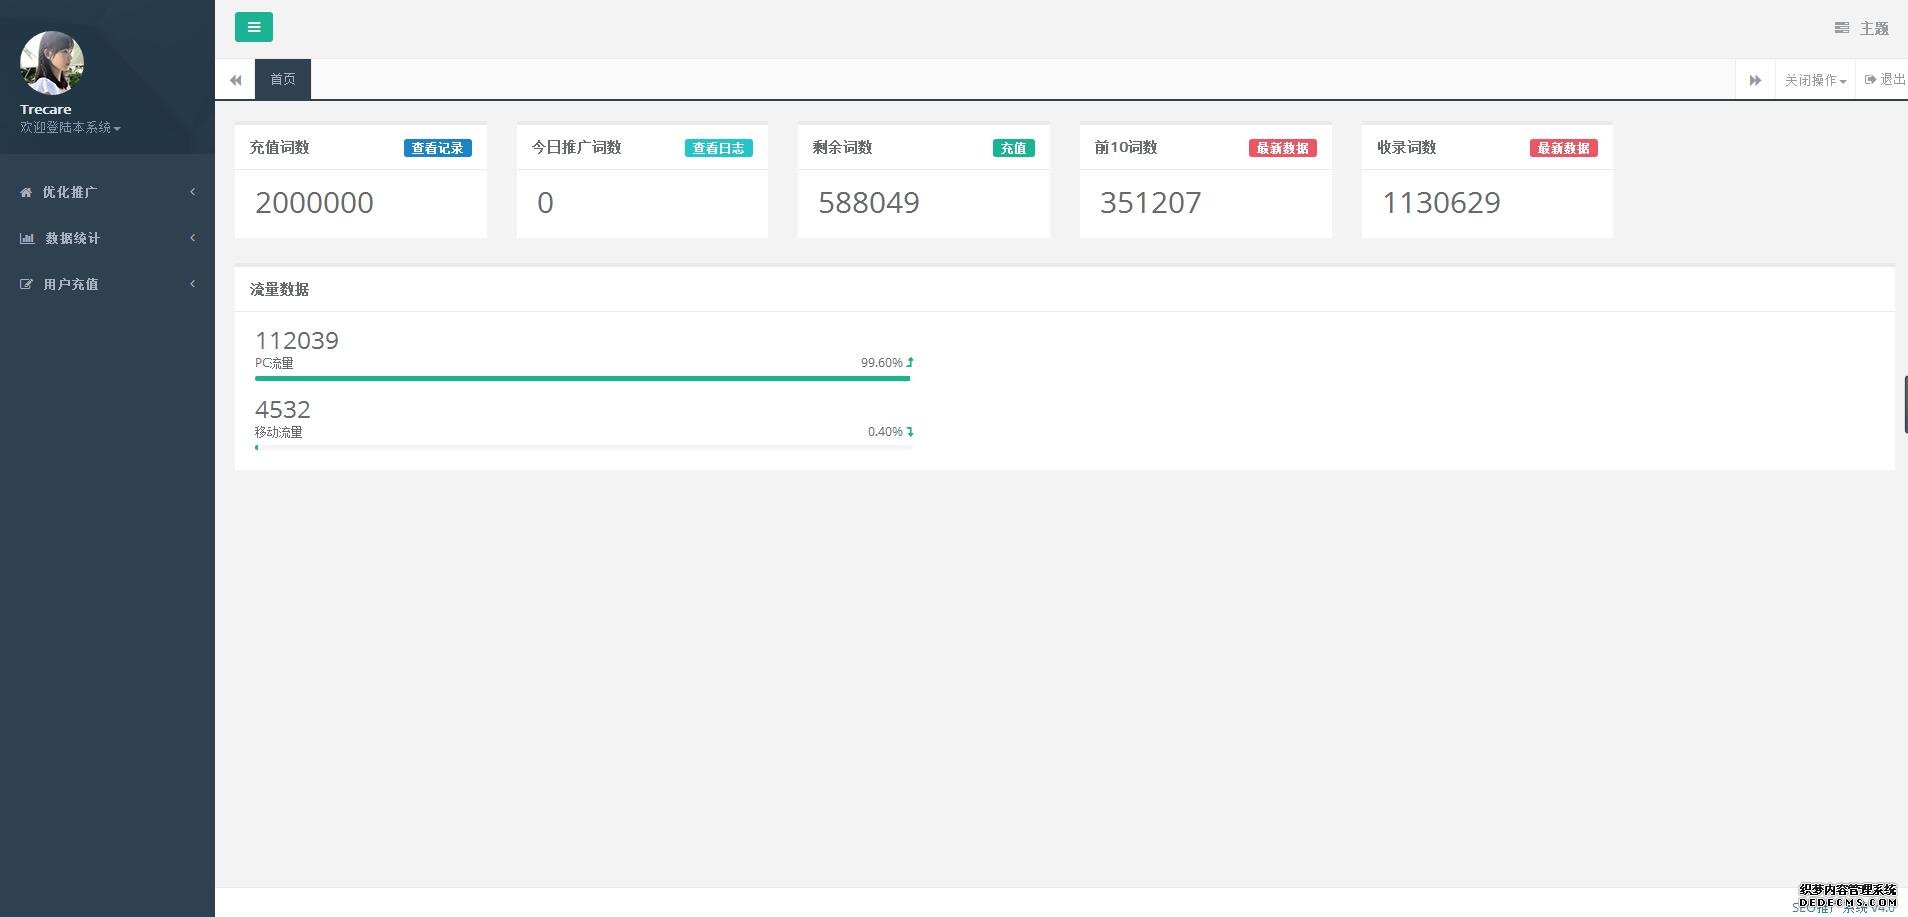Click the user avatar picture
This screenshot has height=917, width=1908.
[x=51, y=63]
